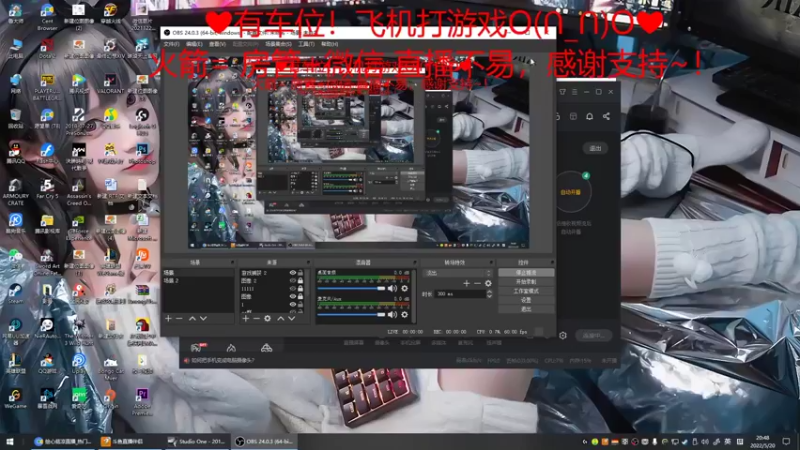
Task: Remove selected scene with minus icon
Action: coord(179,318)
